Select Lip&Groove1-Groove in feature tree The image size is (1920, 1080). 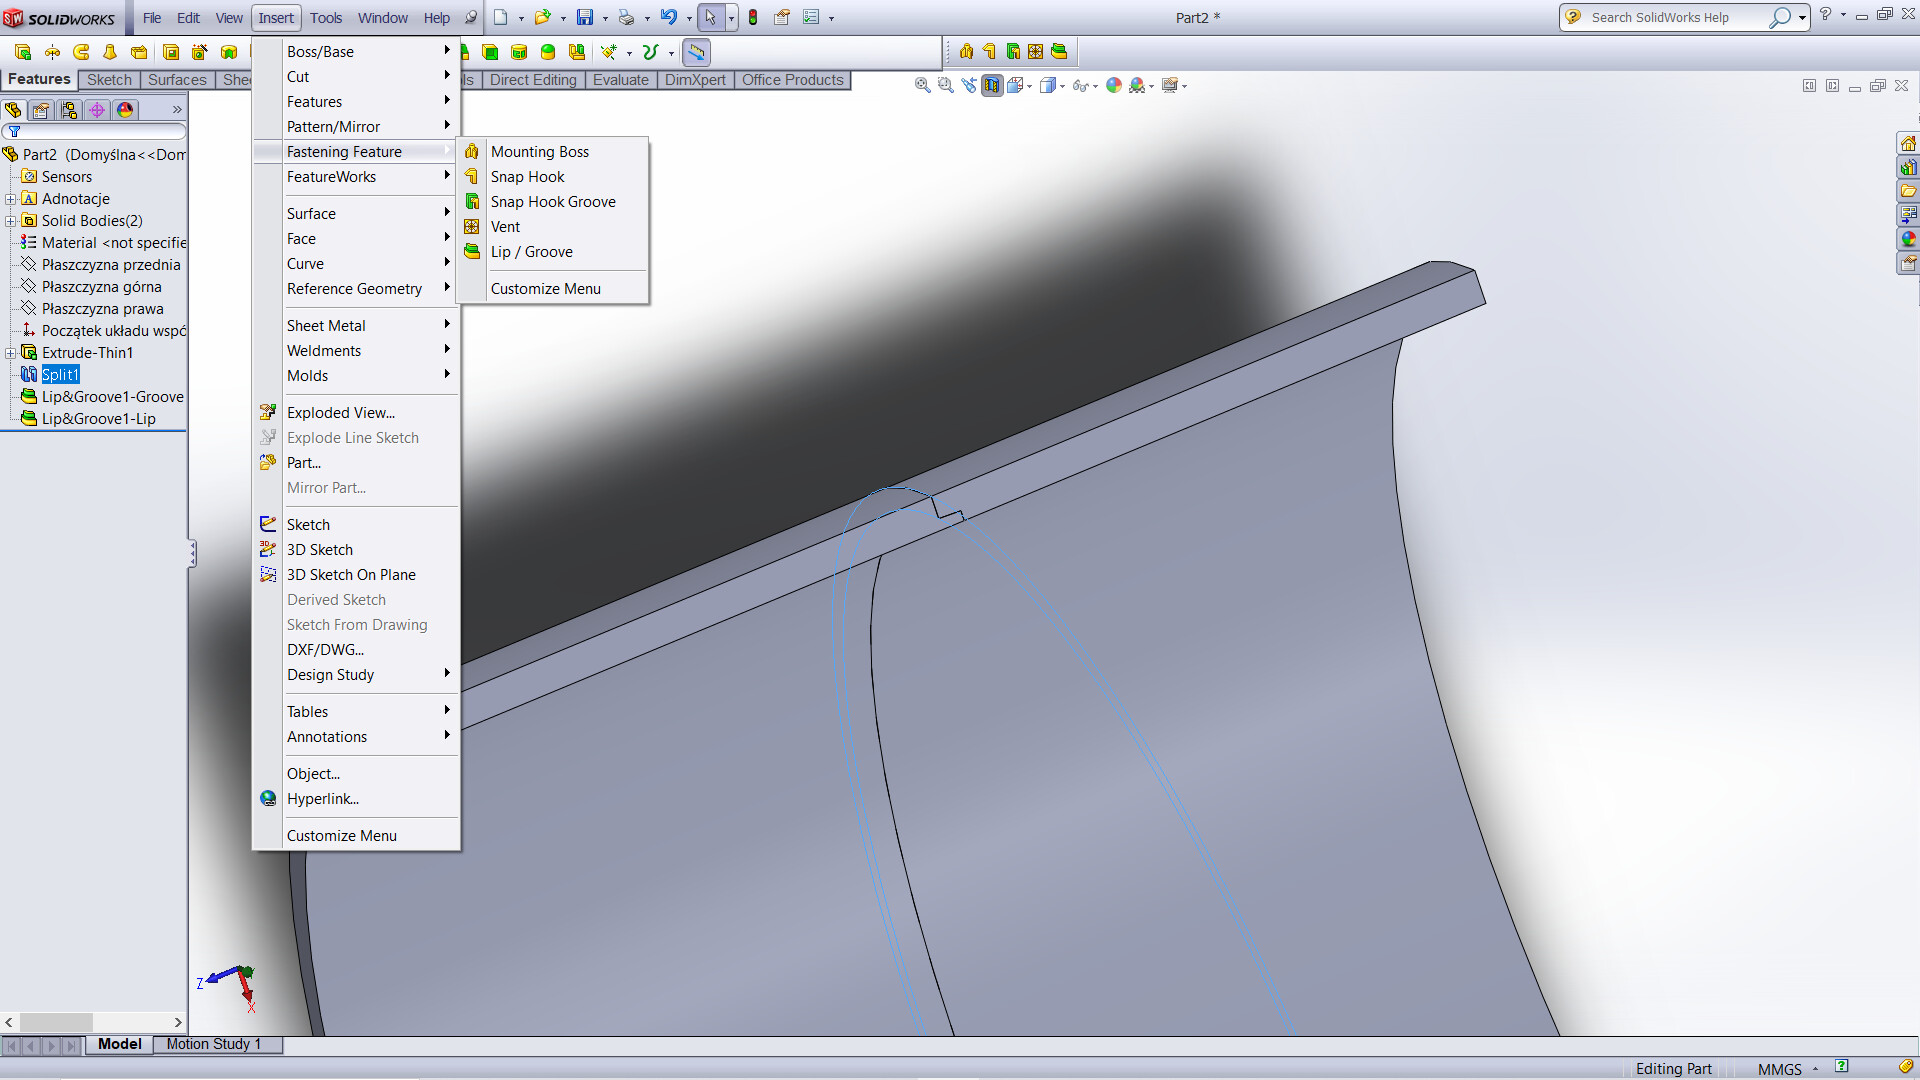[x=112, y=397]
